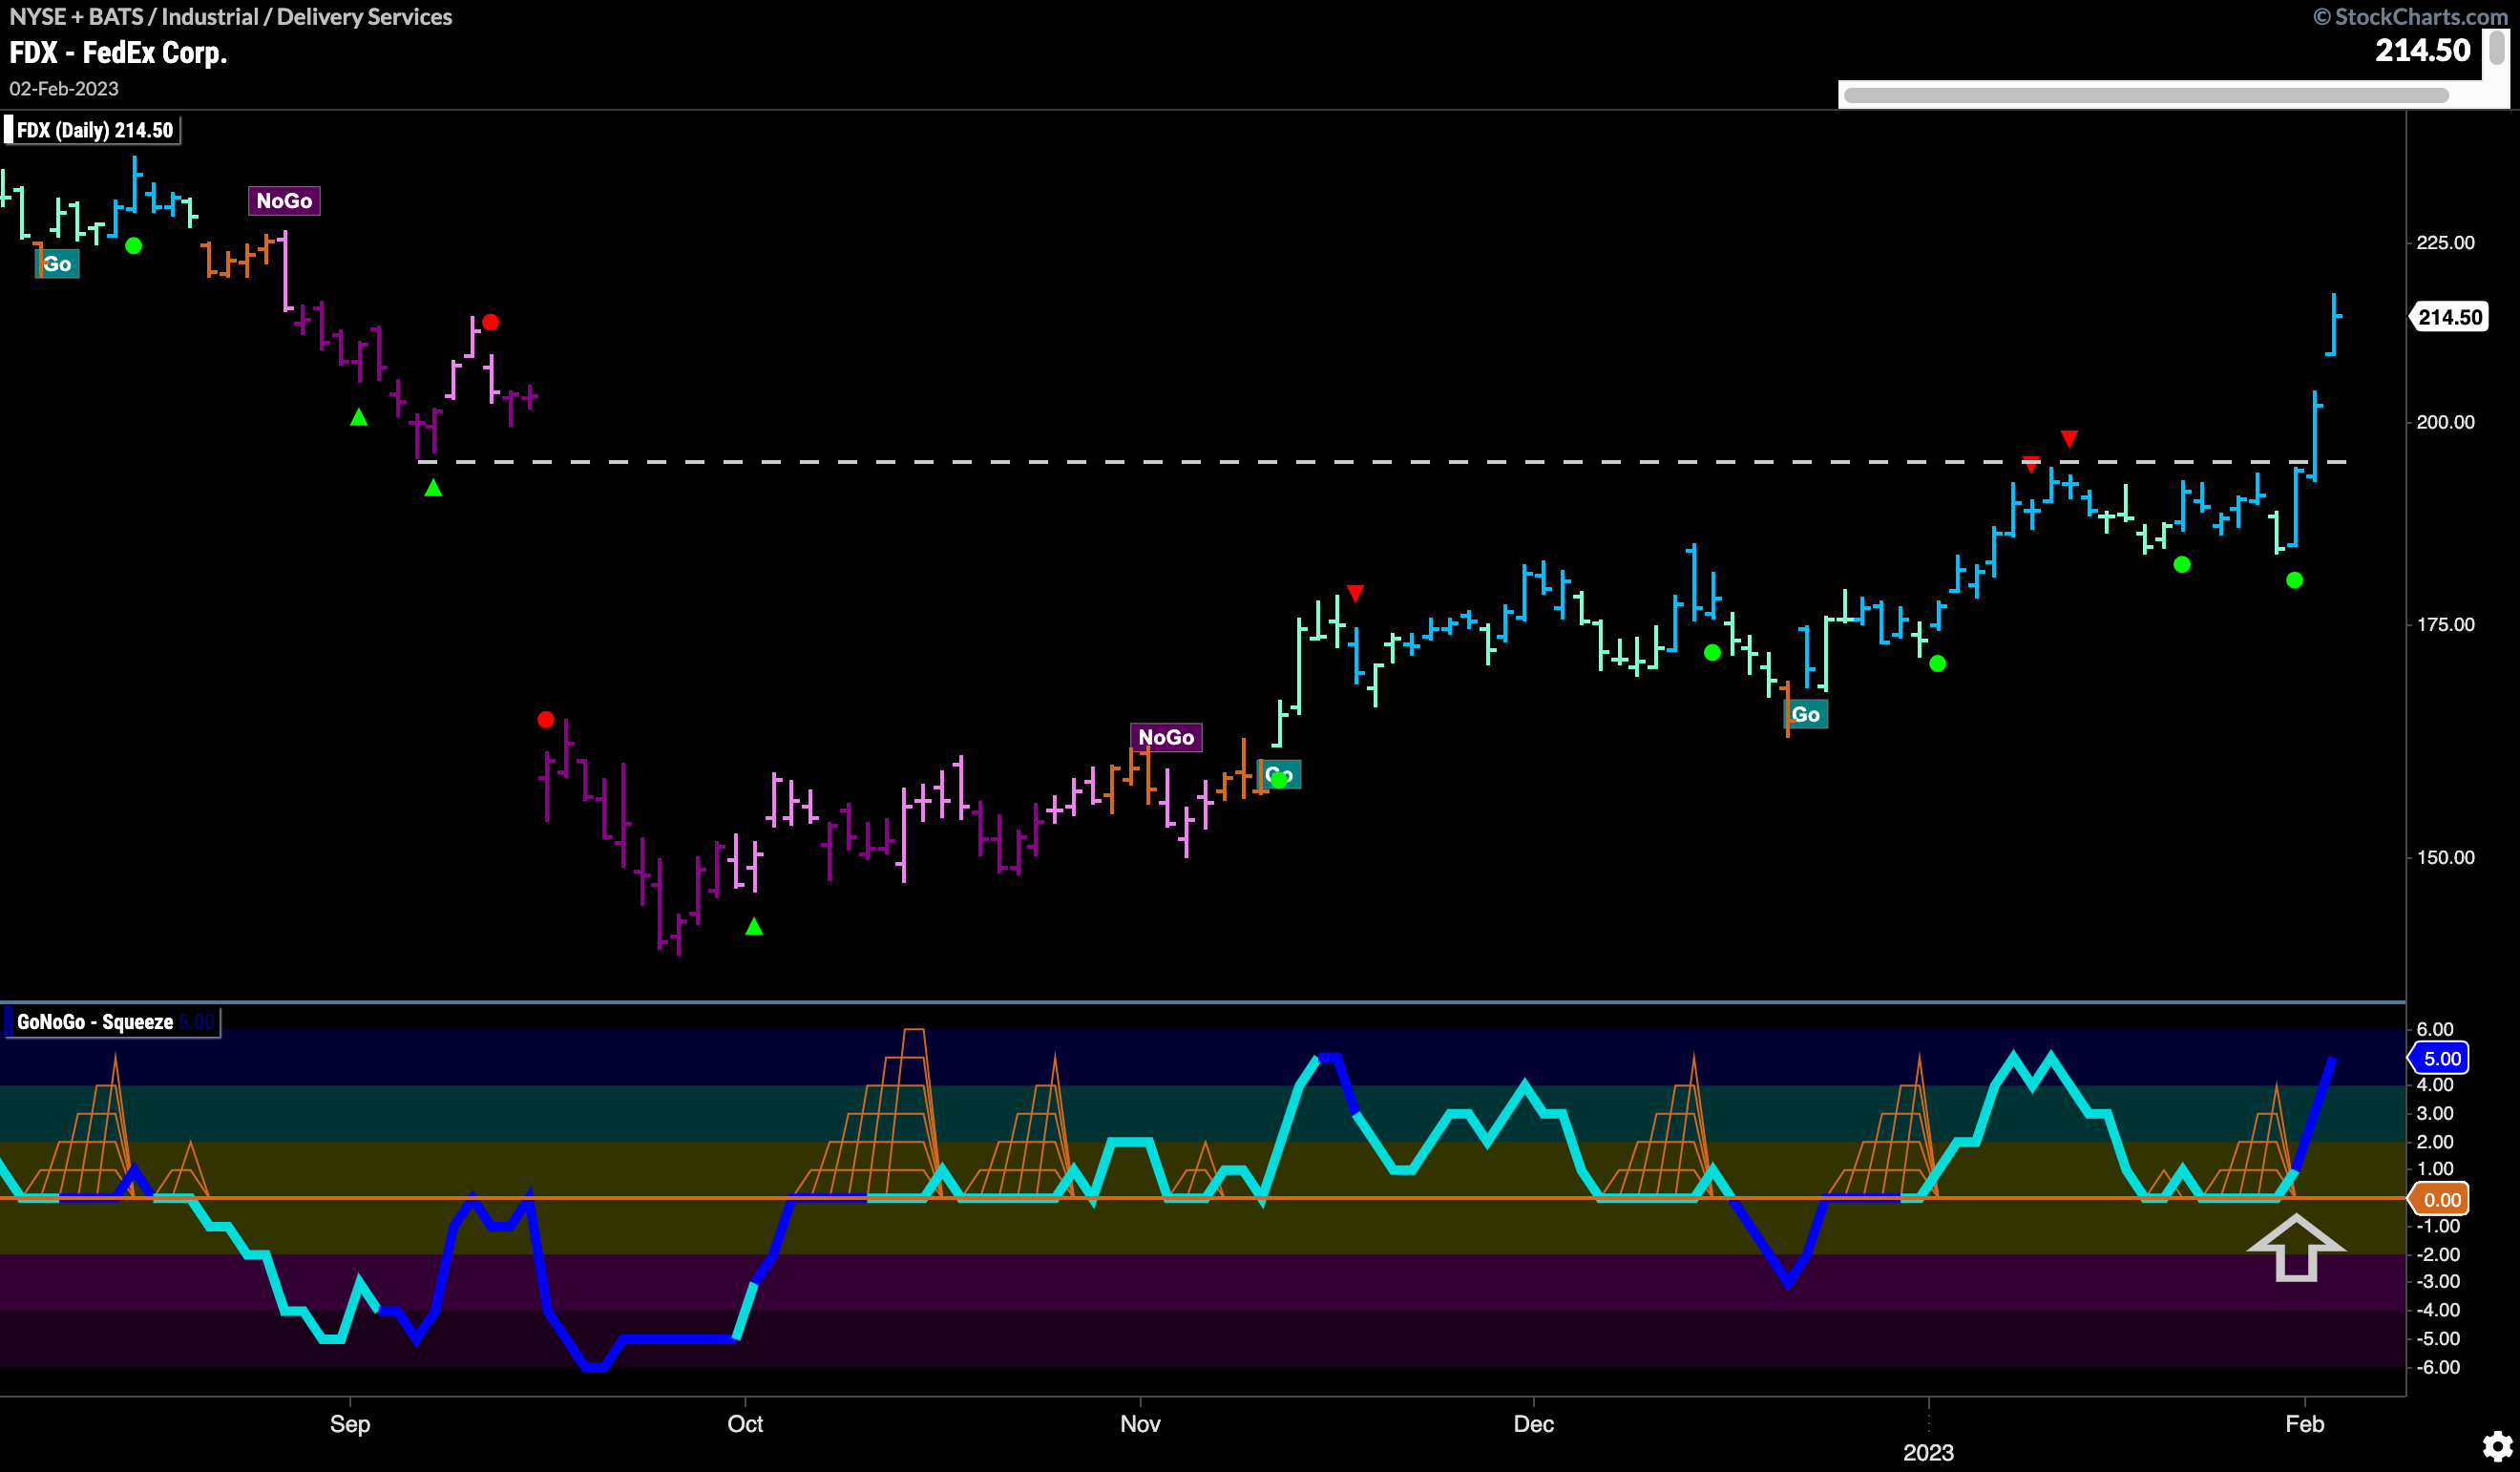Select 'NYSE + BATS / Industrial / Delivery Services' text

click(x=231, y=17)
